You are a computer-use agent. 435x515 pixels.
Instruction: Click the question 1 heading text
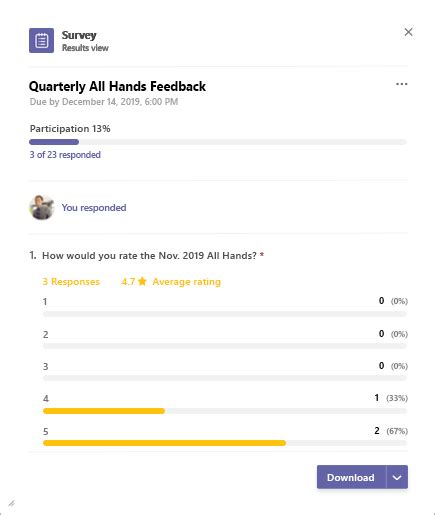(x=149, y=256)
